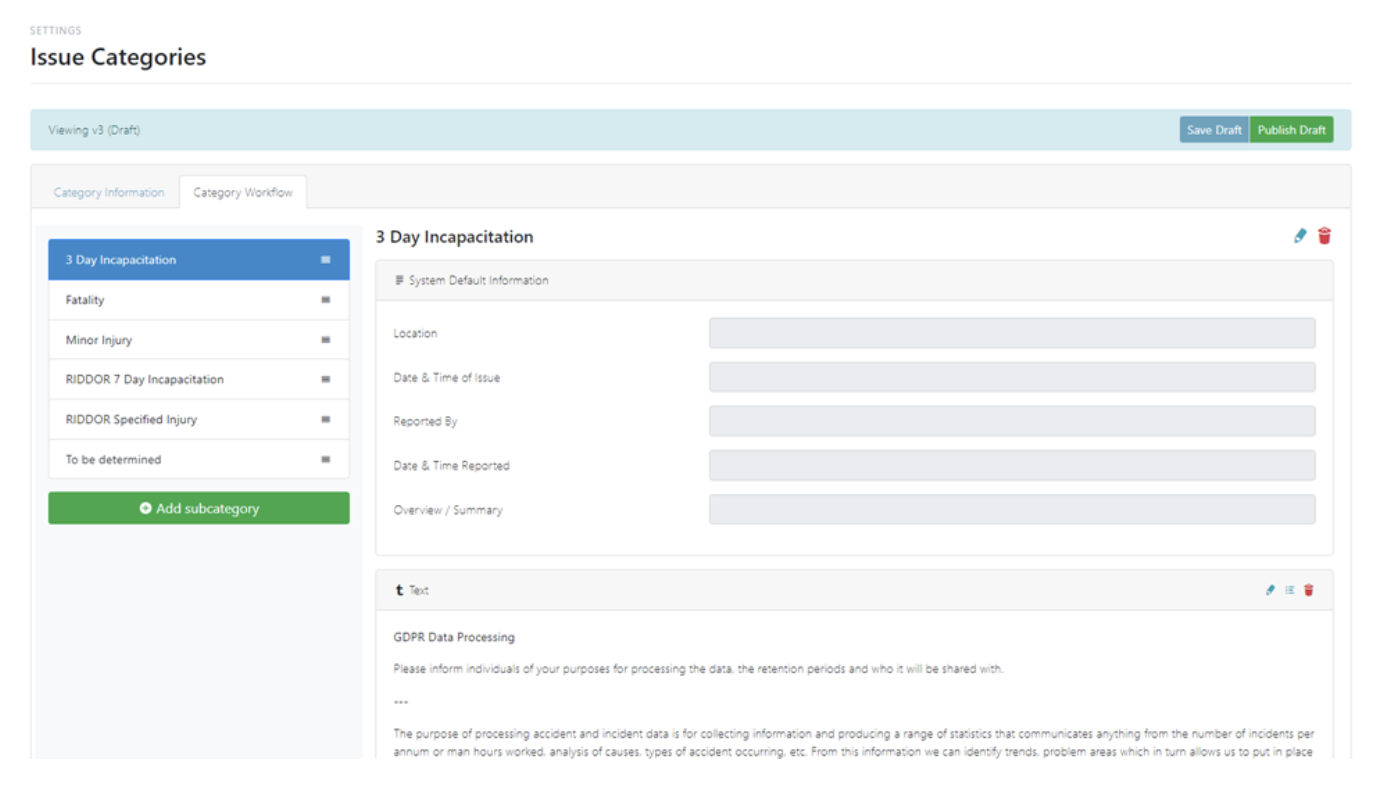
Task: Click the 'System Default Information' header text
Action: coord(479,281)
